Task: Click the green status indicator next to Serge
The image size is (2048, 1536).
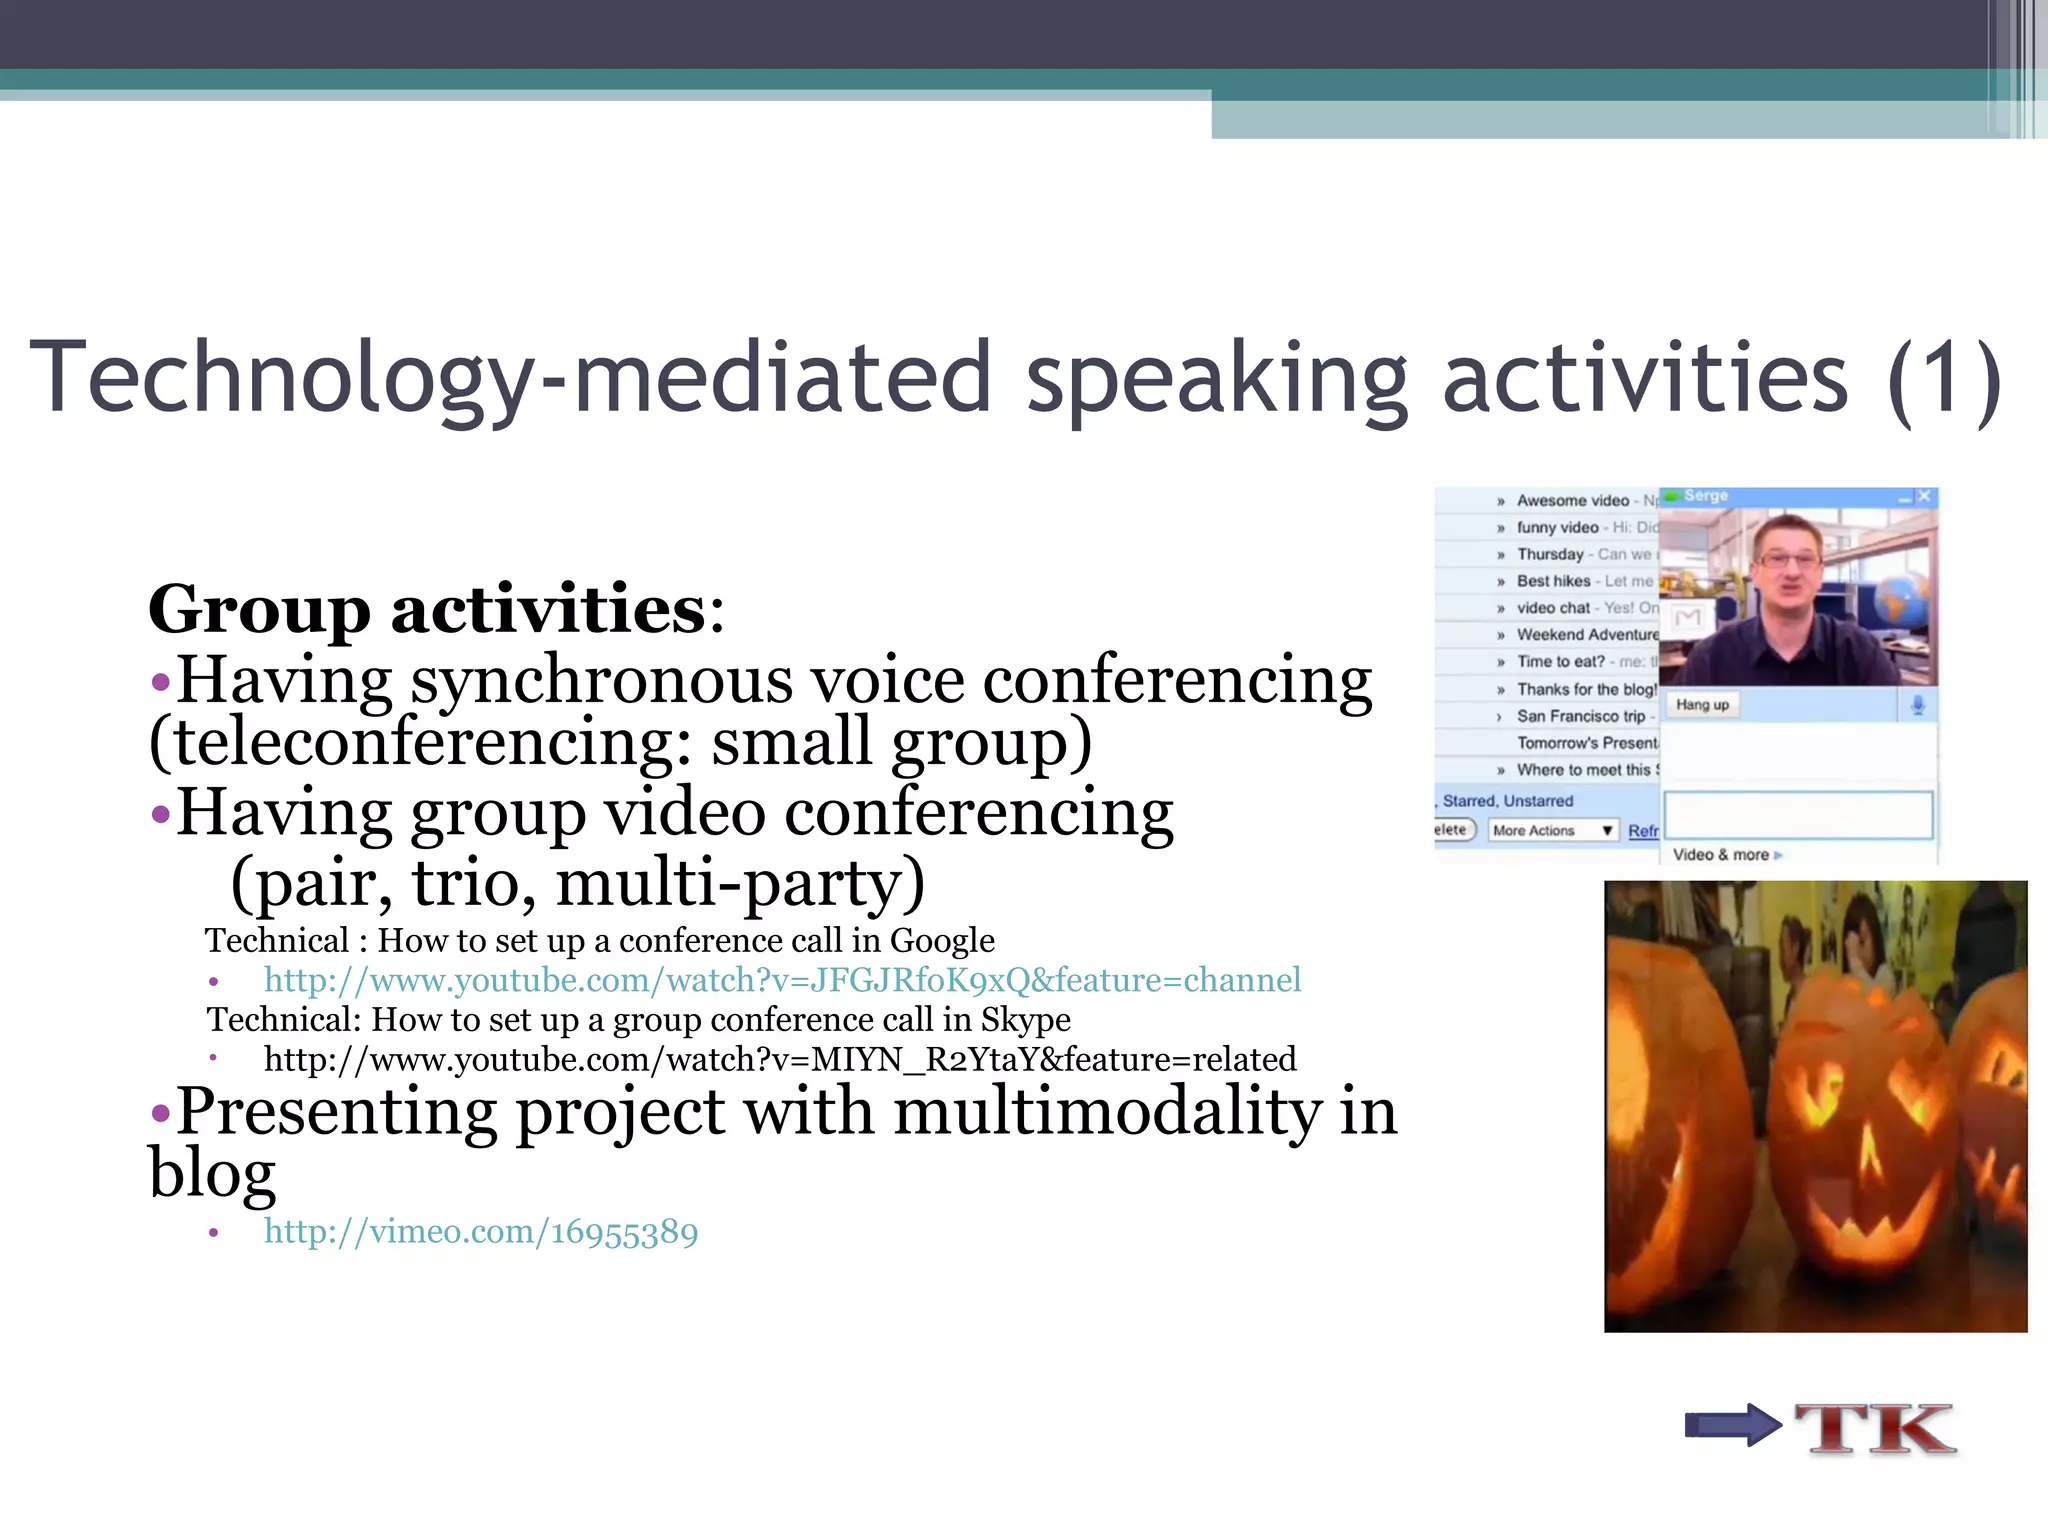Action: (x=1671, y=496)
